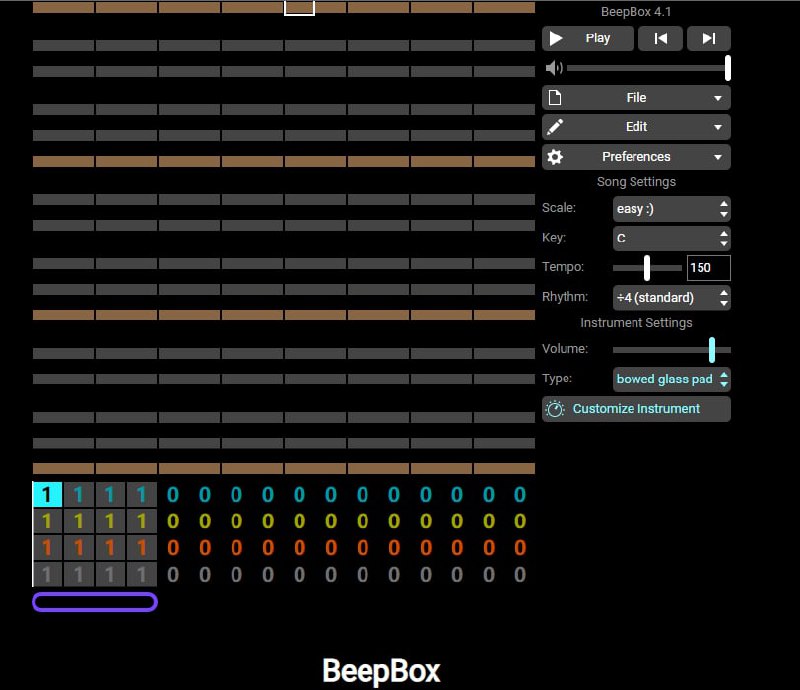The height and width of the screenshot is (690, 800).
Task: Click the BeepBox title heading
Action: (381, 671)
